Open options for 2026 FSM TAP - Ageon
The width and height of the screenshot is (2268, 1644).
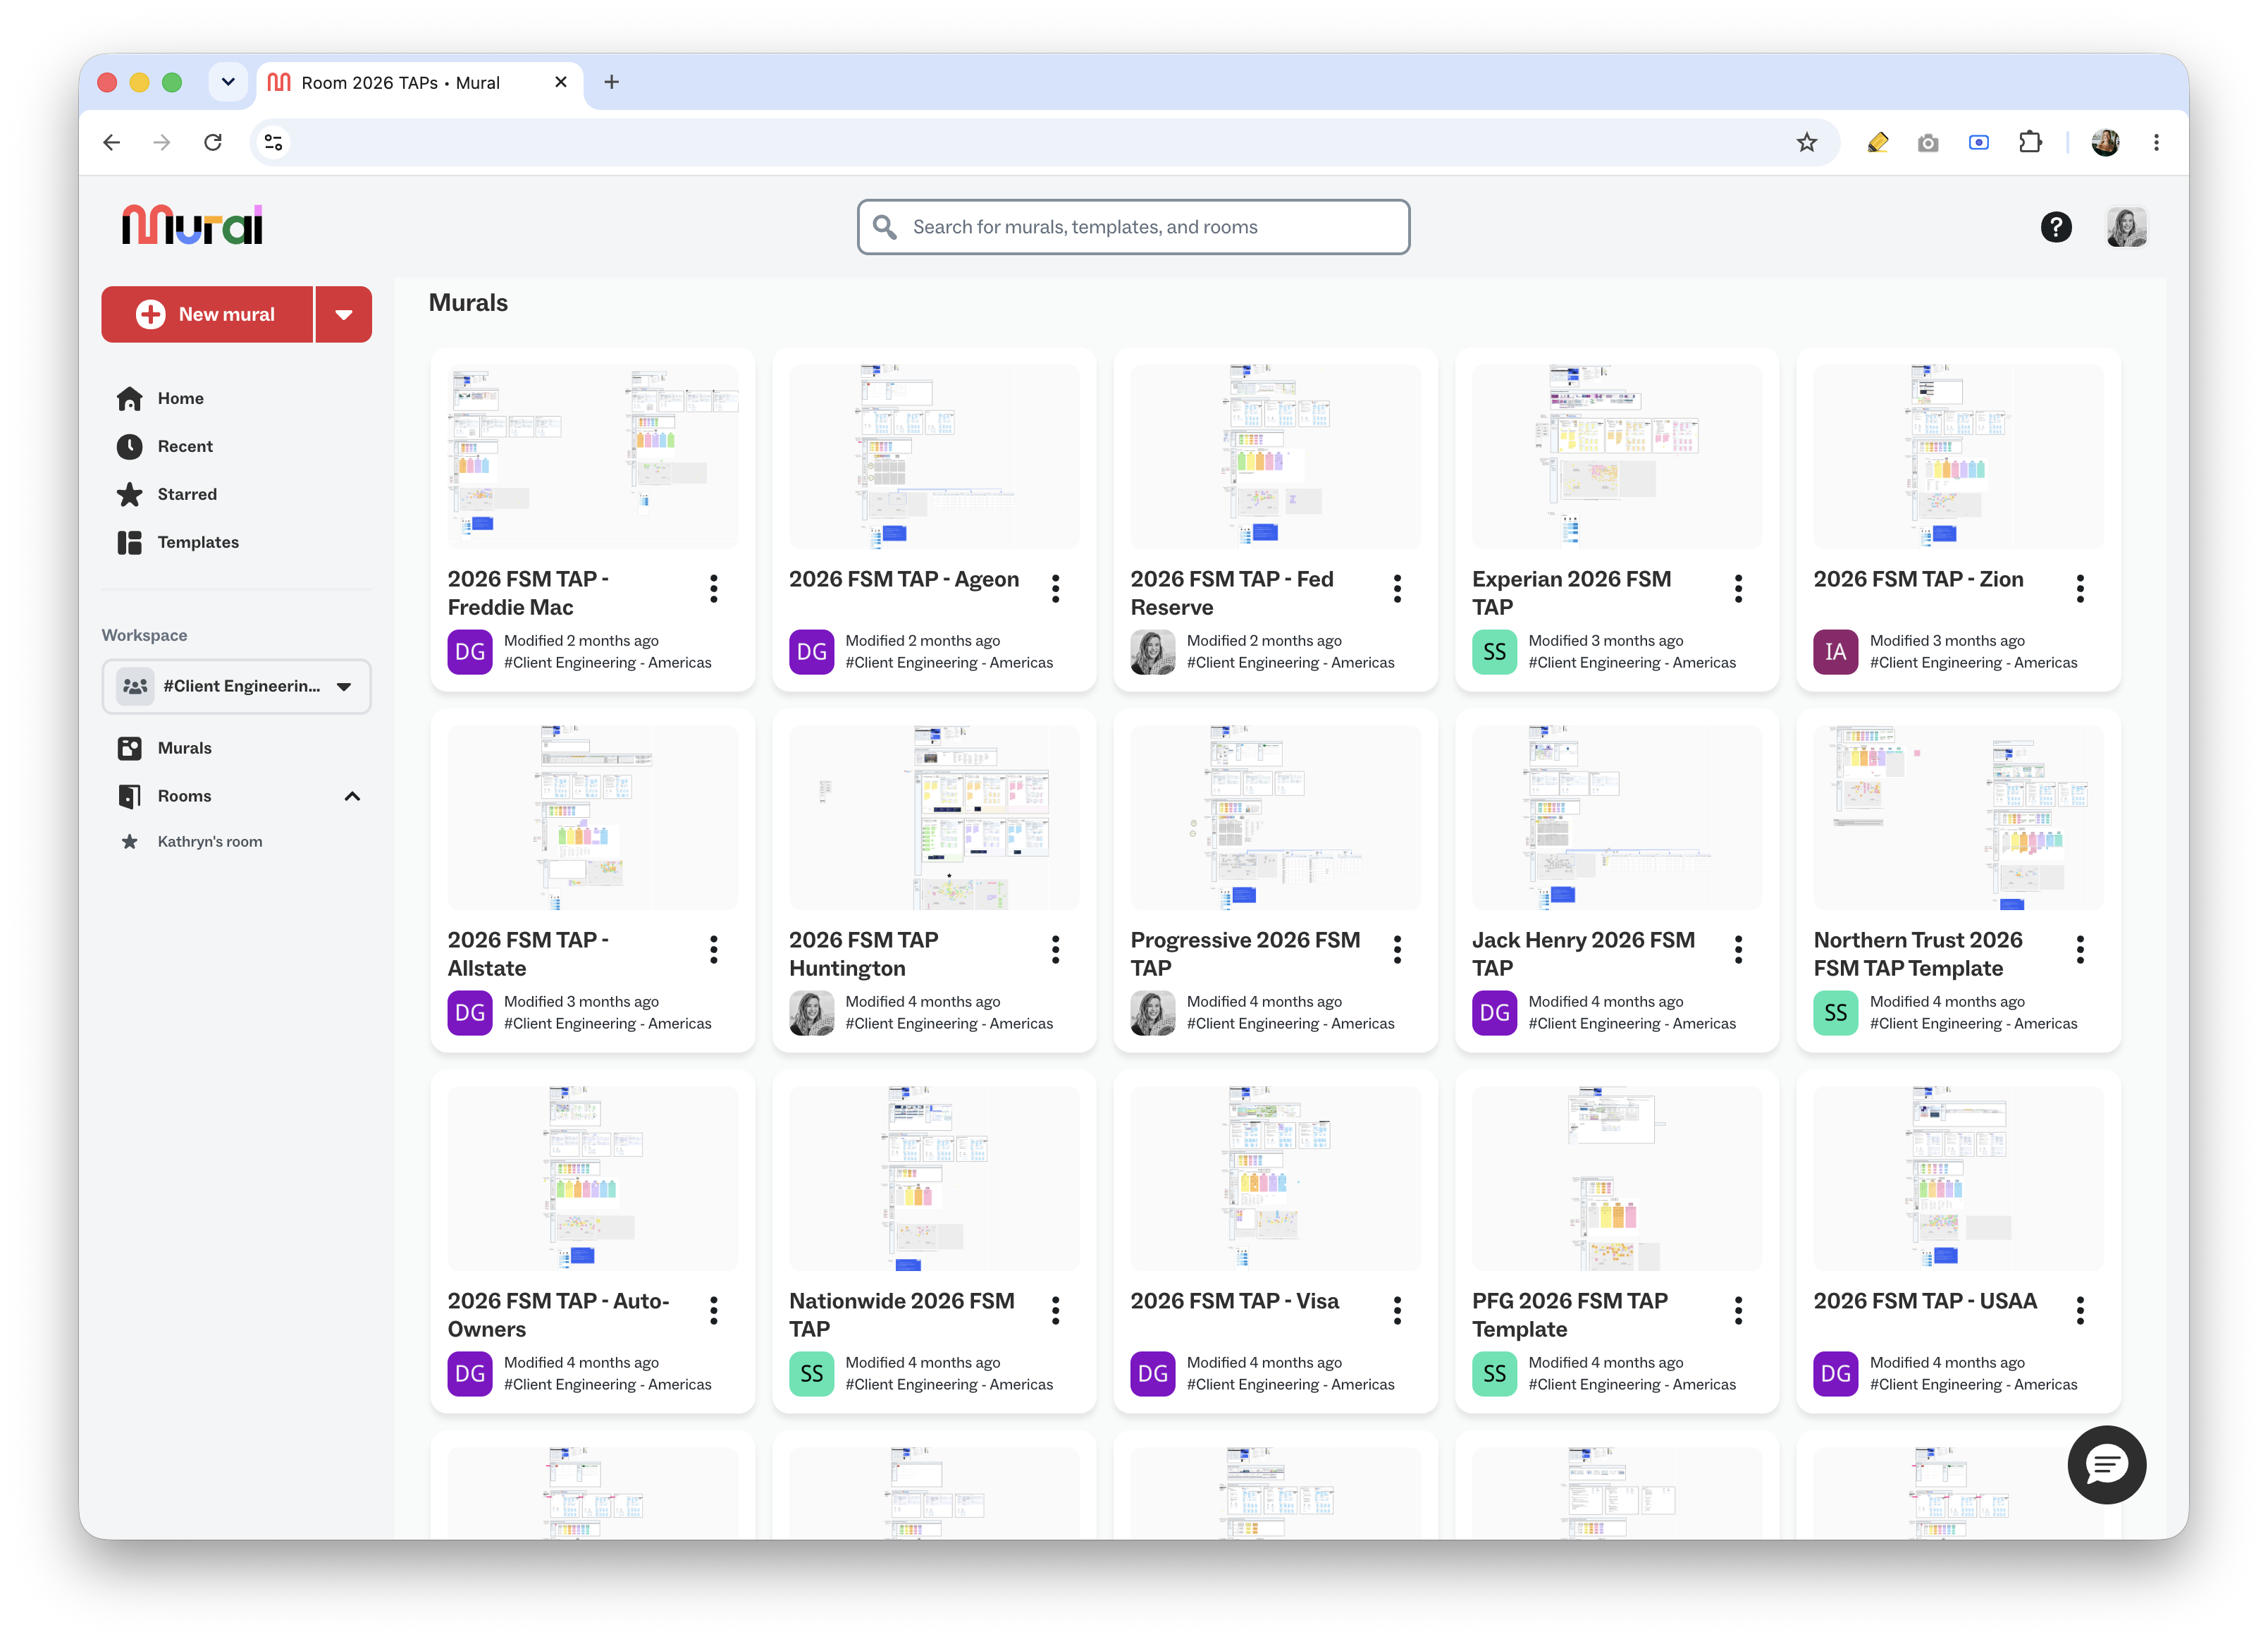point(1055,589)
